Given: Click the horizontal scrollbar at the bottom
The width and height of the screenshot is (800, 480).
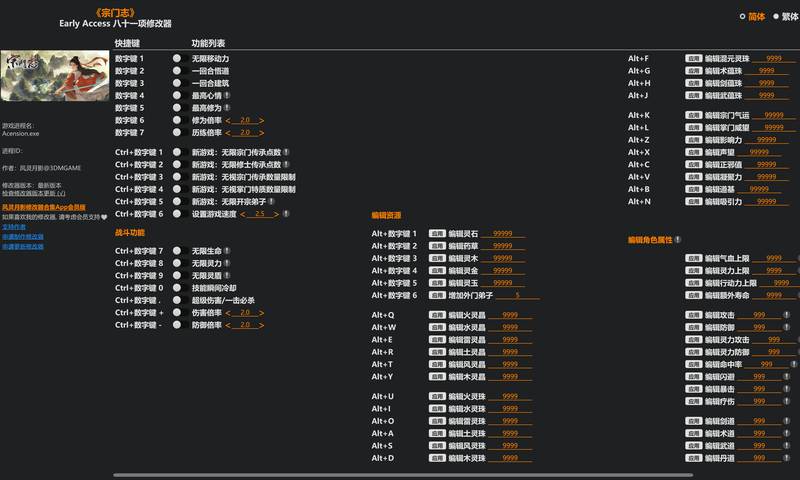Looking at the screenshot, I should coord(403,475).
